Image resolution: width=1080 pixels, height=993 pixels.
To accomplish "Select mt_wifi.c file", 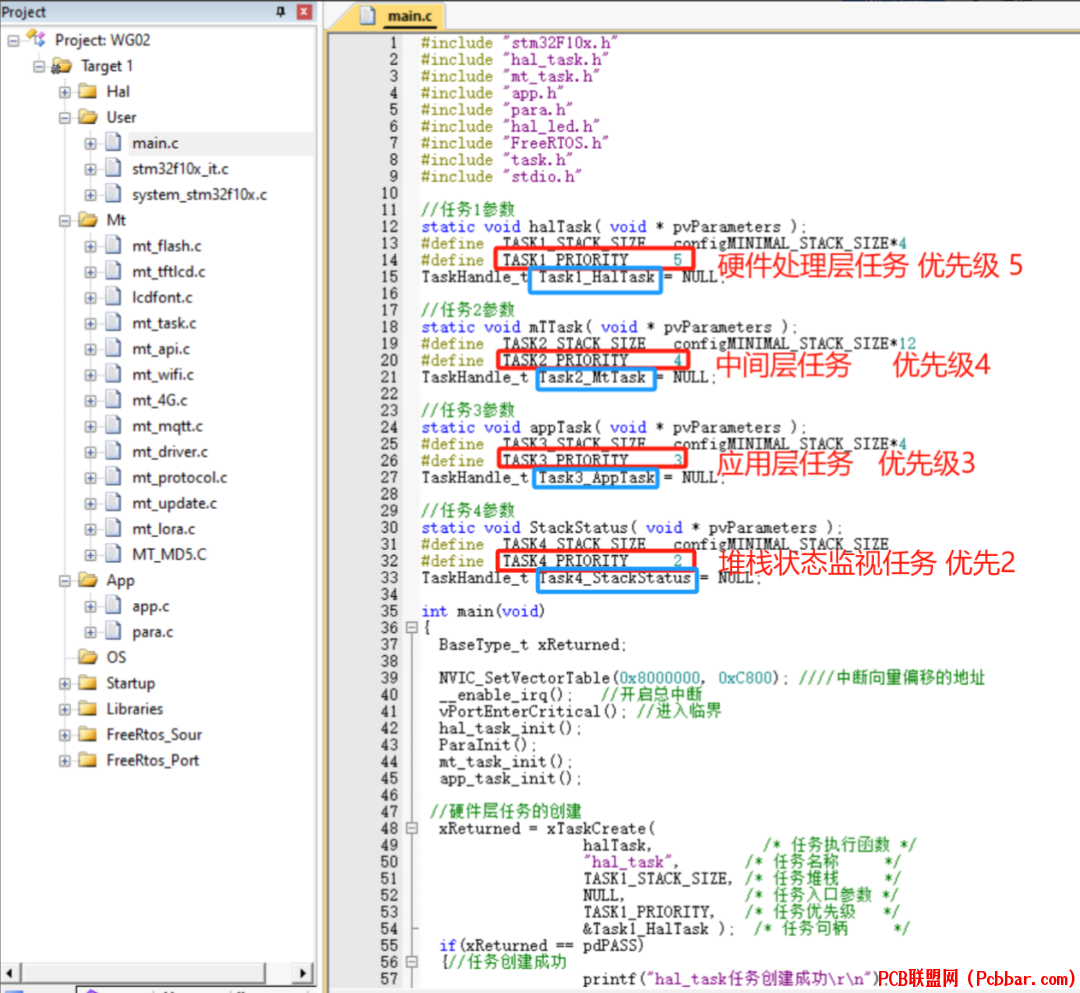I will coord(163,375).
